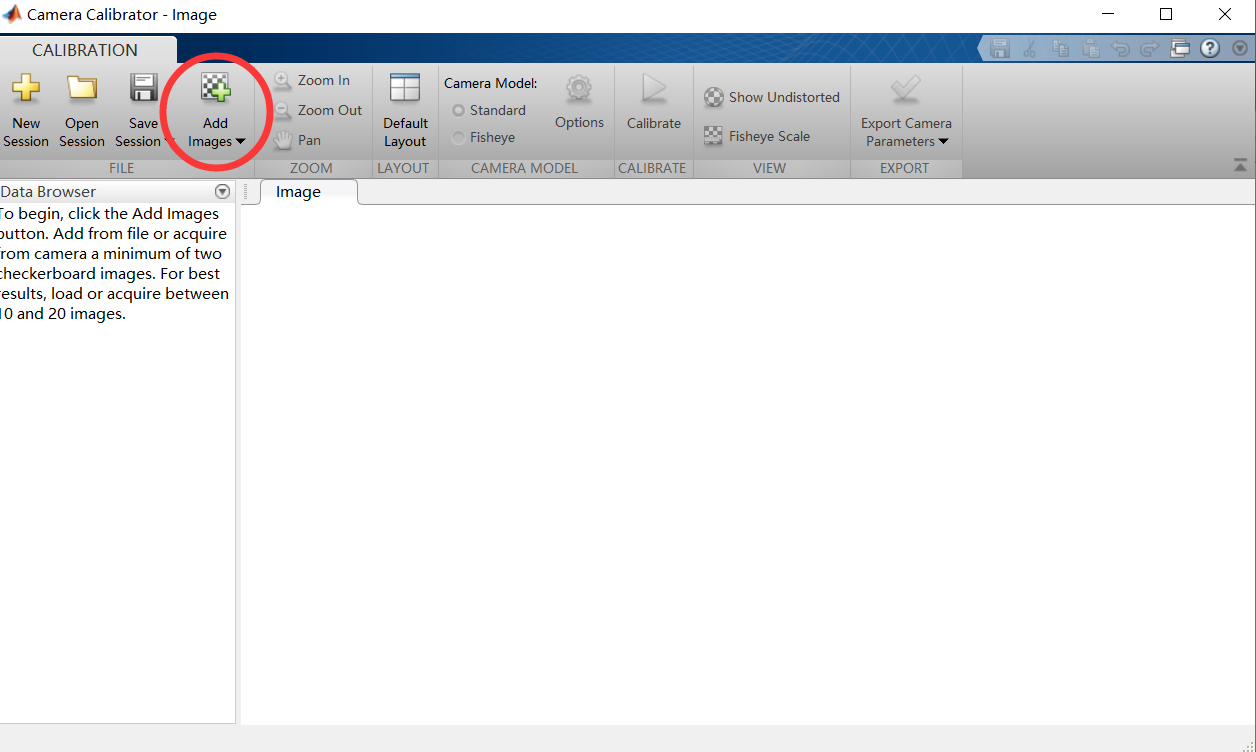This screenshot has height=752, width=1256.
Task: Click the Add Images checkerboard icon
Action: [x=215, y=88]
